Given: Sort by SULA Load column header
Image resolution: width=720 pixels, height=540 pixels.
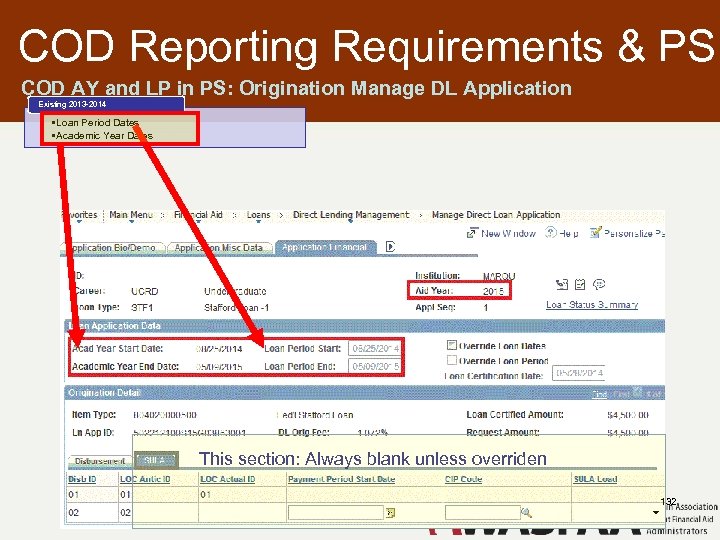Looking at the screenshot, I should pyautogui.click(x=596, y=479).
